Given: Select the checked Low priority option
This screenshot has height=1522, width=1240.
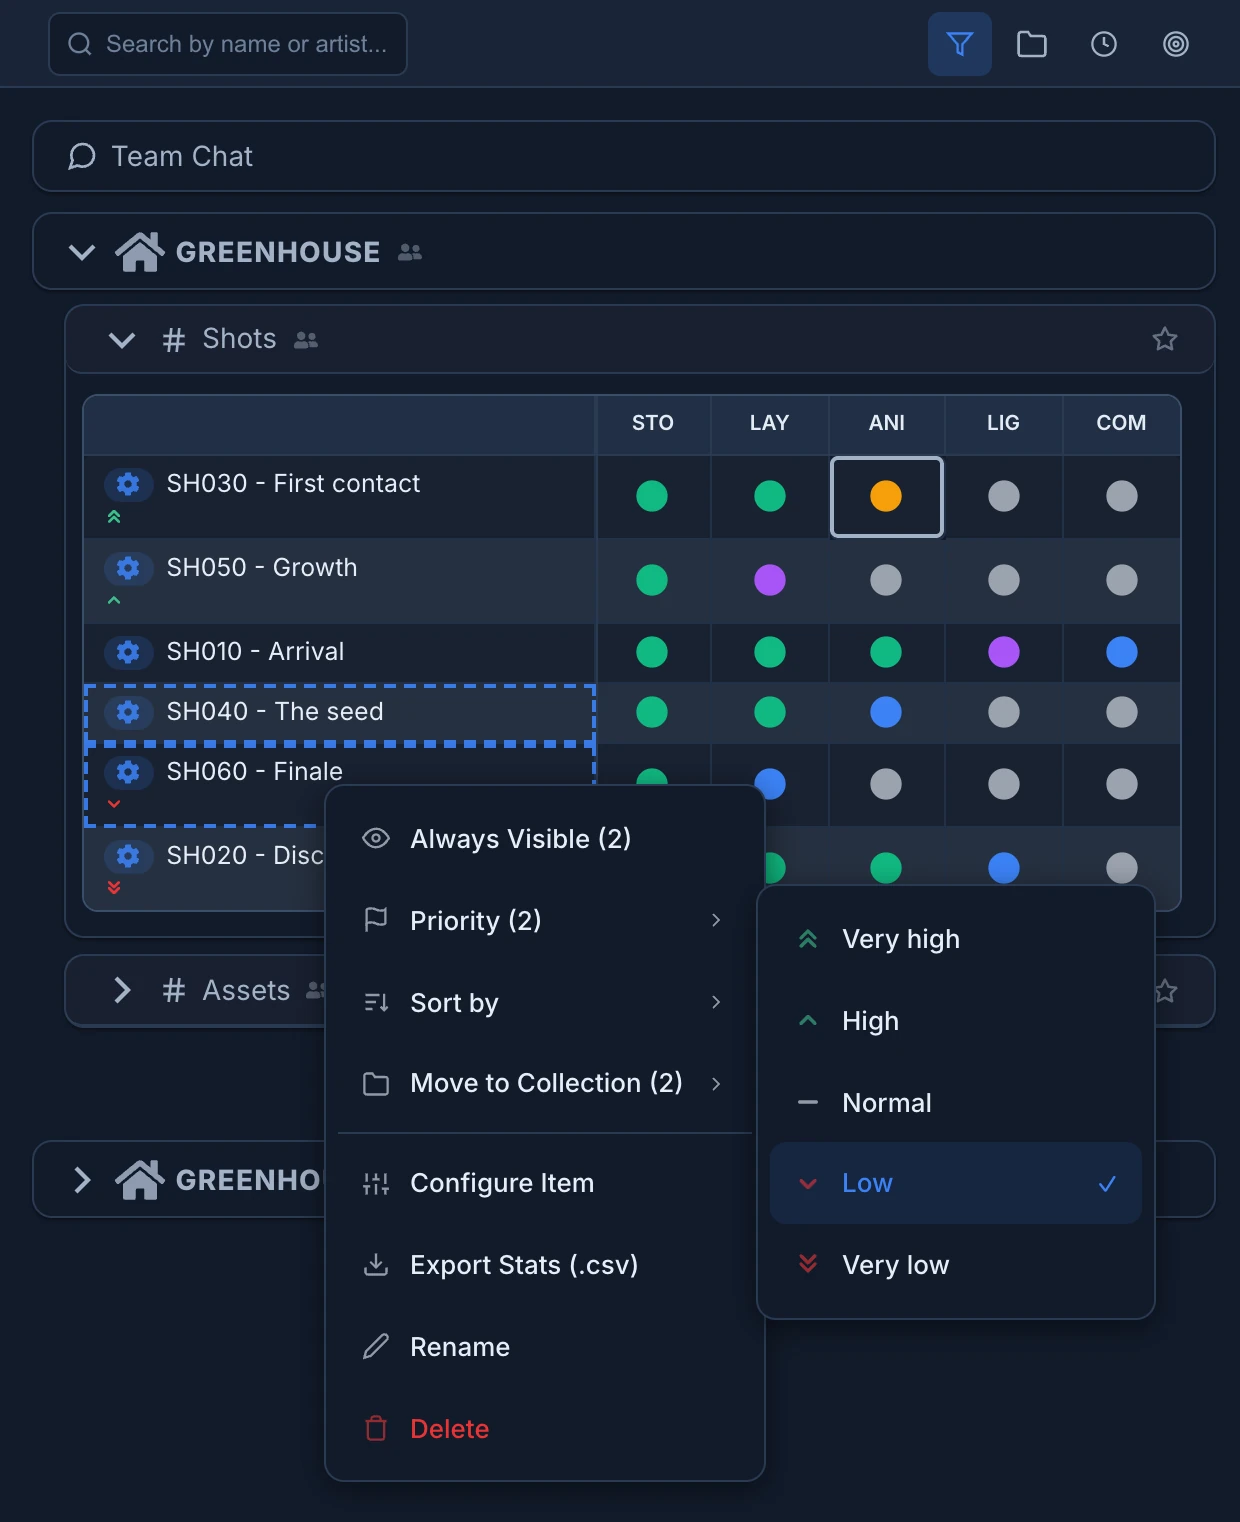Looking at the screenshot, I should (x=956, y=1183).
